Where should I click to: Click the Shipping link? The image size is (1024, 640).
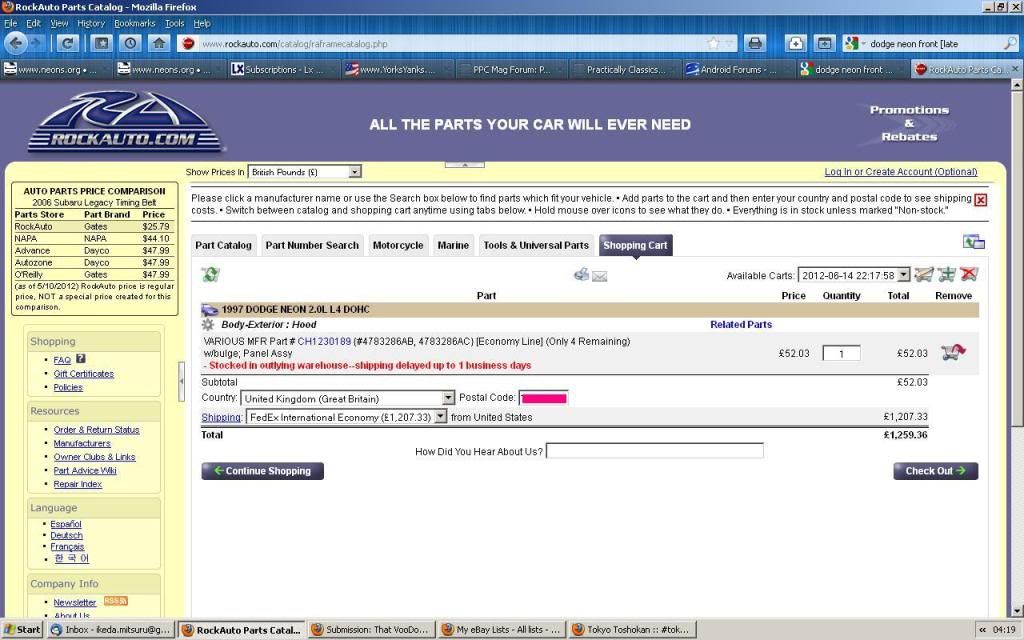click(x=221, y=417)
